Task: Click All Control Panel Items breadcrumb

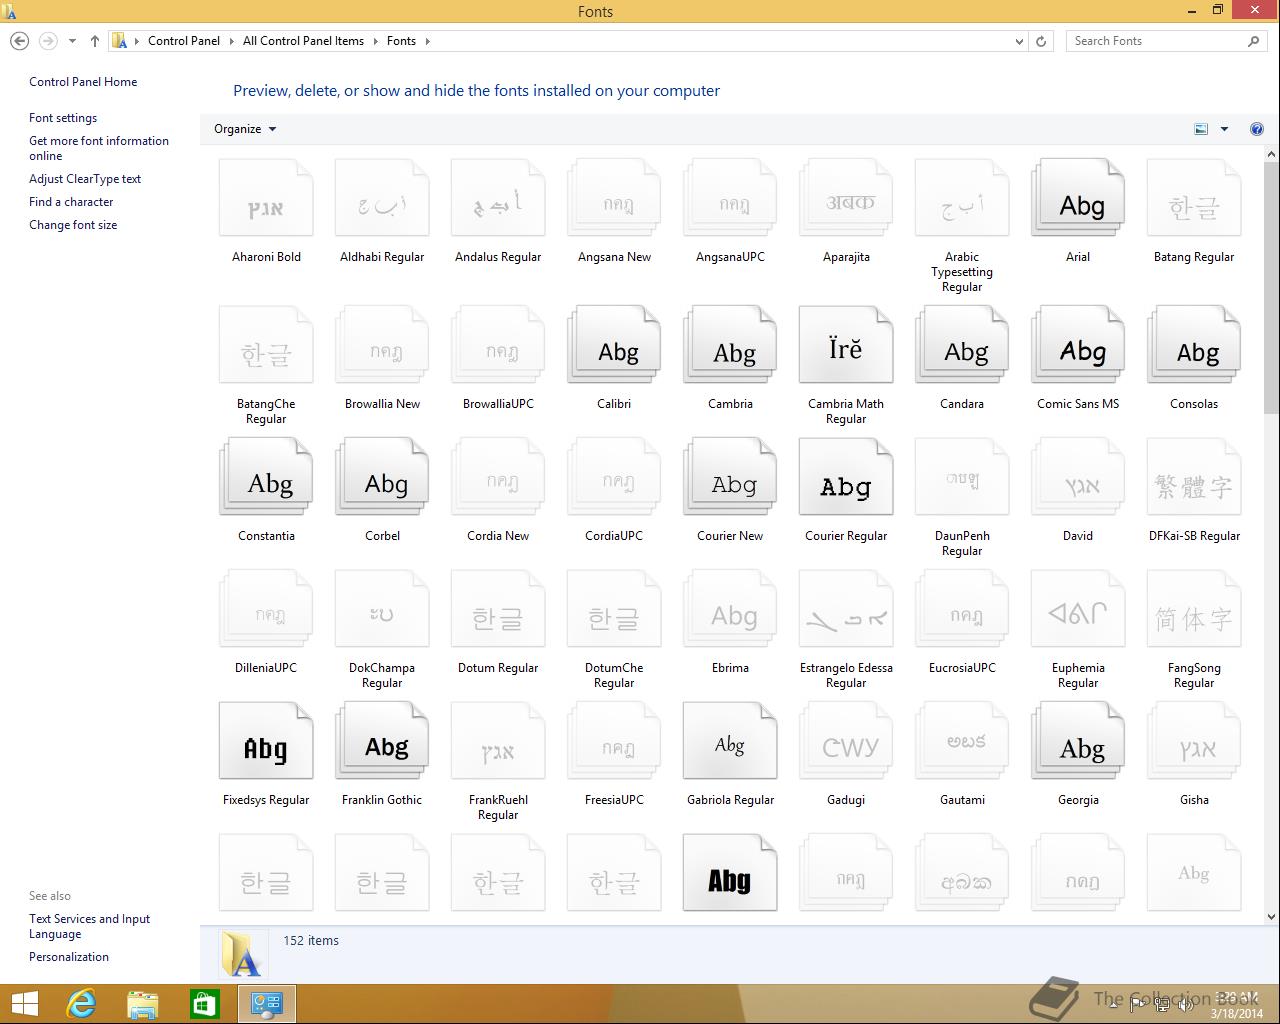Action: 303,41
